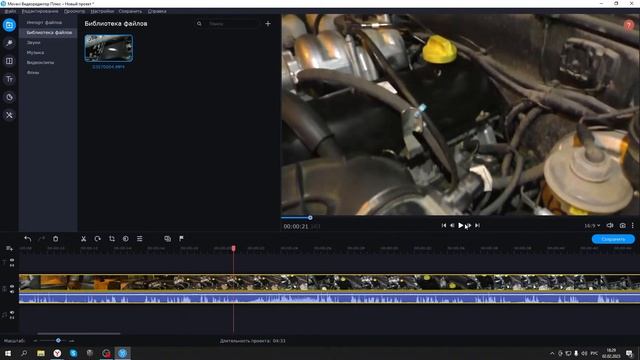Open the picture-in-picture overlay tool icon

[167, 239]
